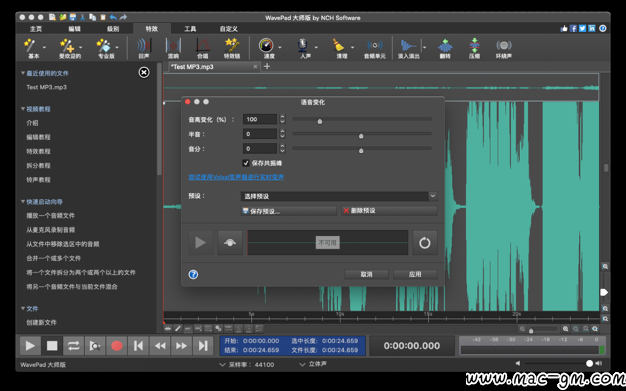Viewport: 626px width, 391px height.
Task: Open dropdown arrow beside 人声 tool
Action: (x=316, y=47)
